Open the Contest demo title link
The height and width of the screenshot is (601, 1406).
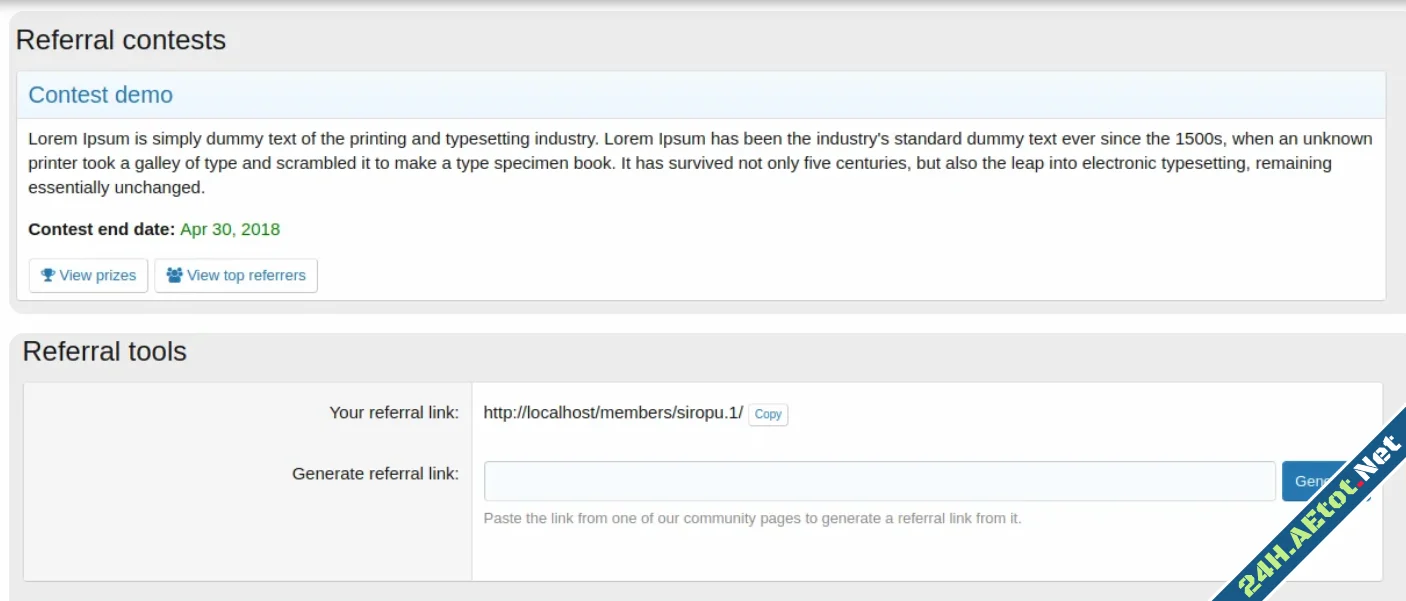100,95
